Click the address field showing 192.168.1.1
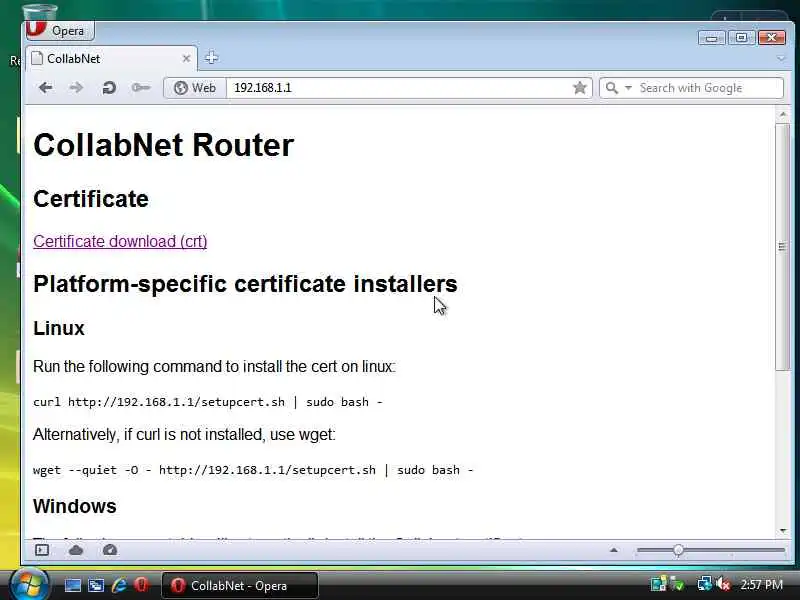The image size is (800, 600). point(398,88)
